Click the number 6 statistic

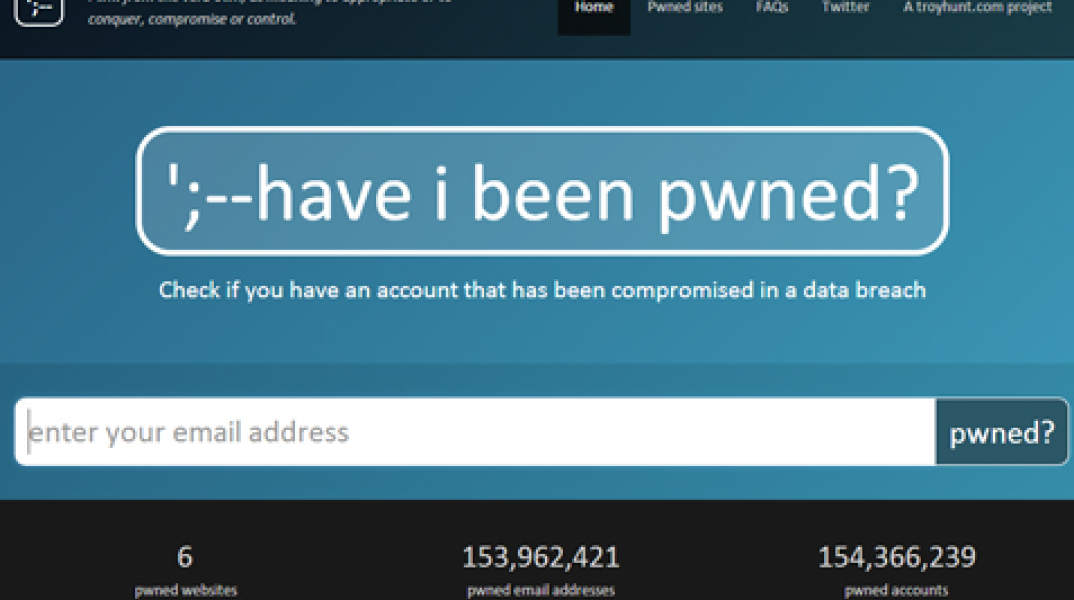pos(185,557)
